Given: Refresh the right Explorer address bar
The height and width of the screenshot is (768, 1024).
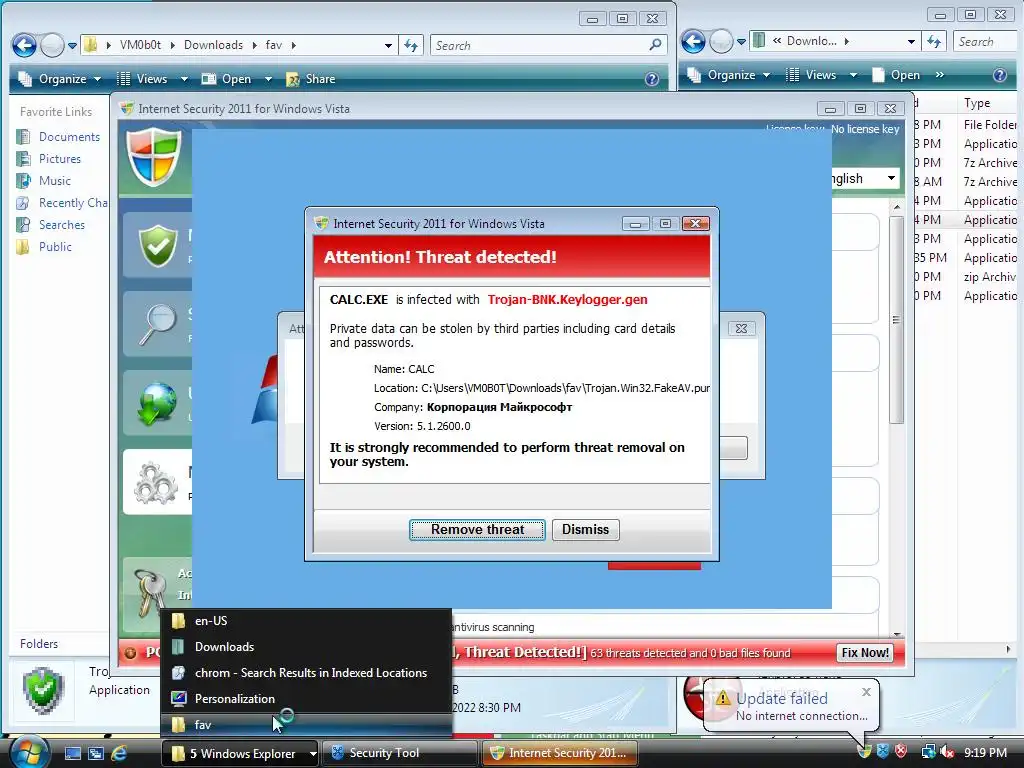Looking at the screenshot, I should point(934,42).
